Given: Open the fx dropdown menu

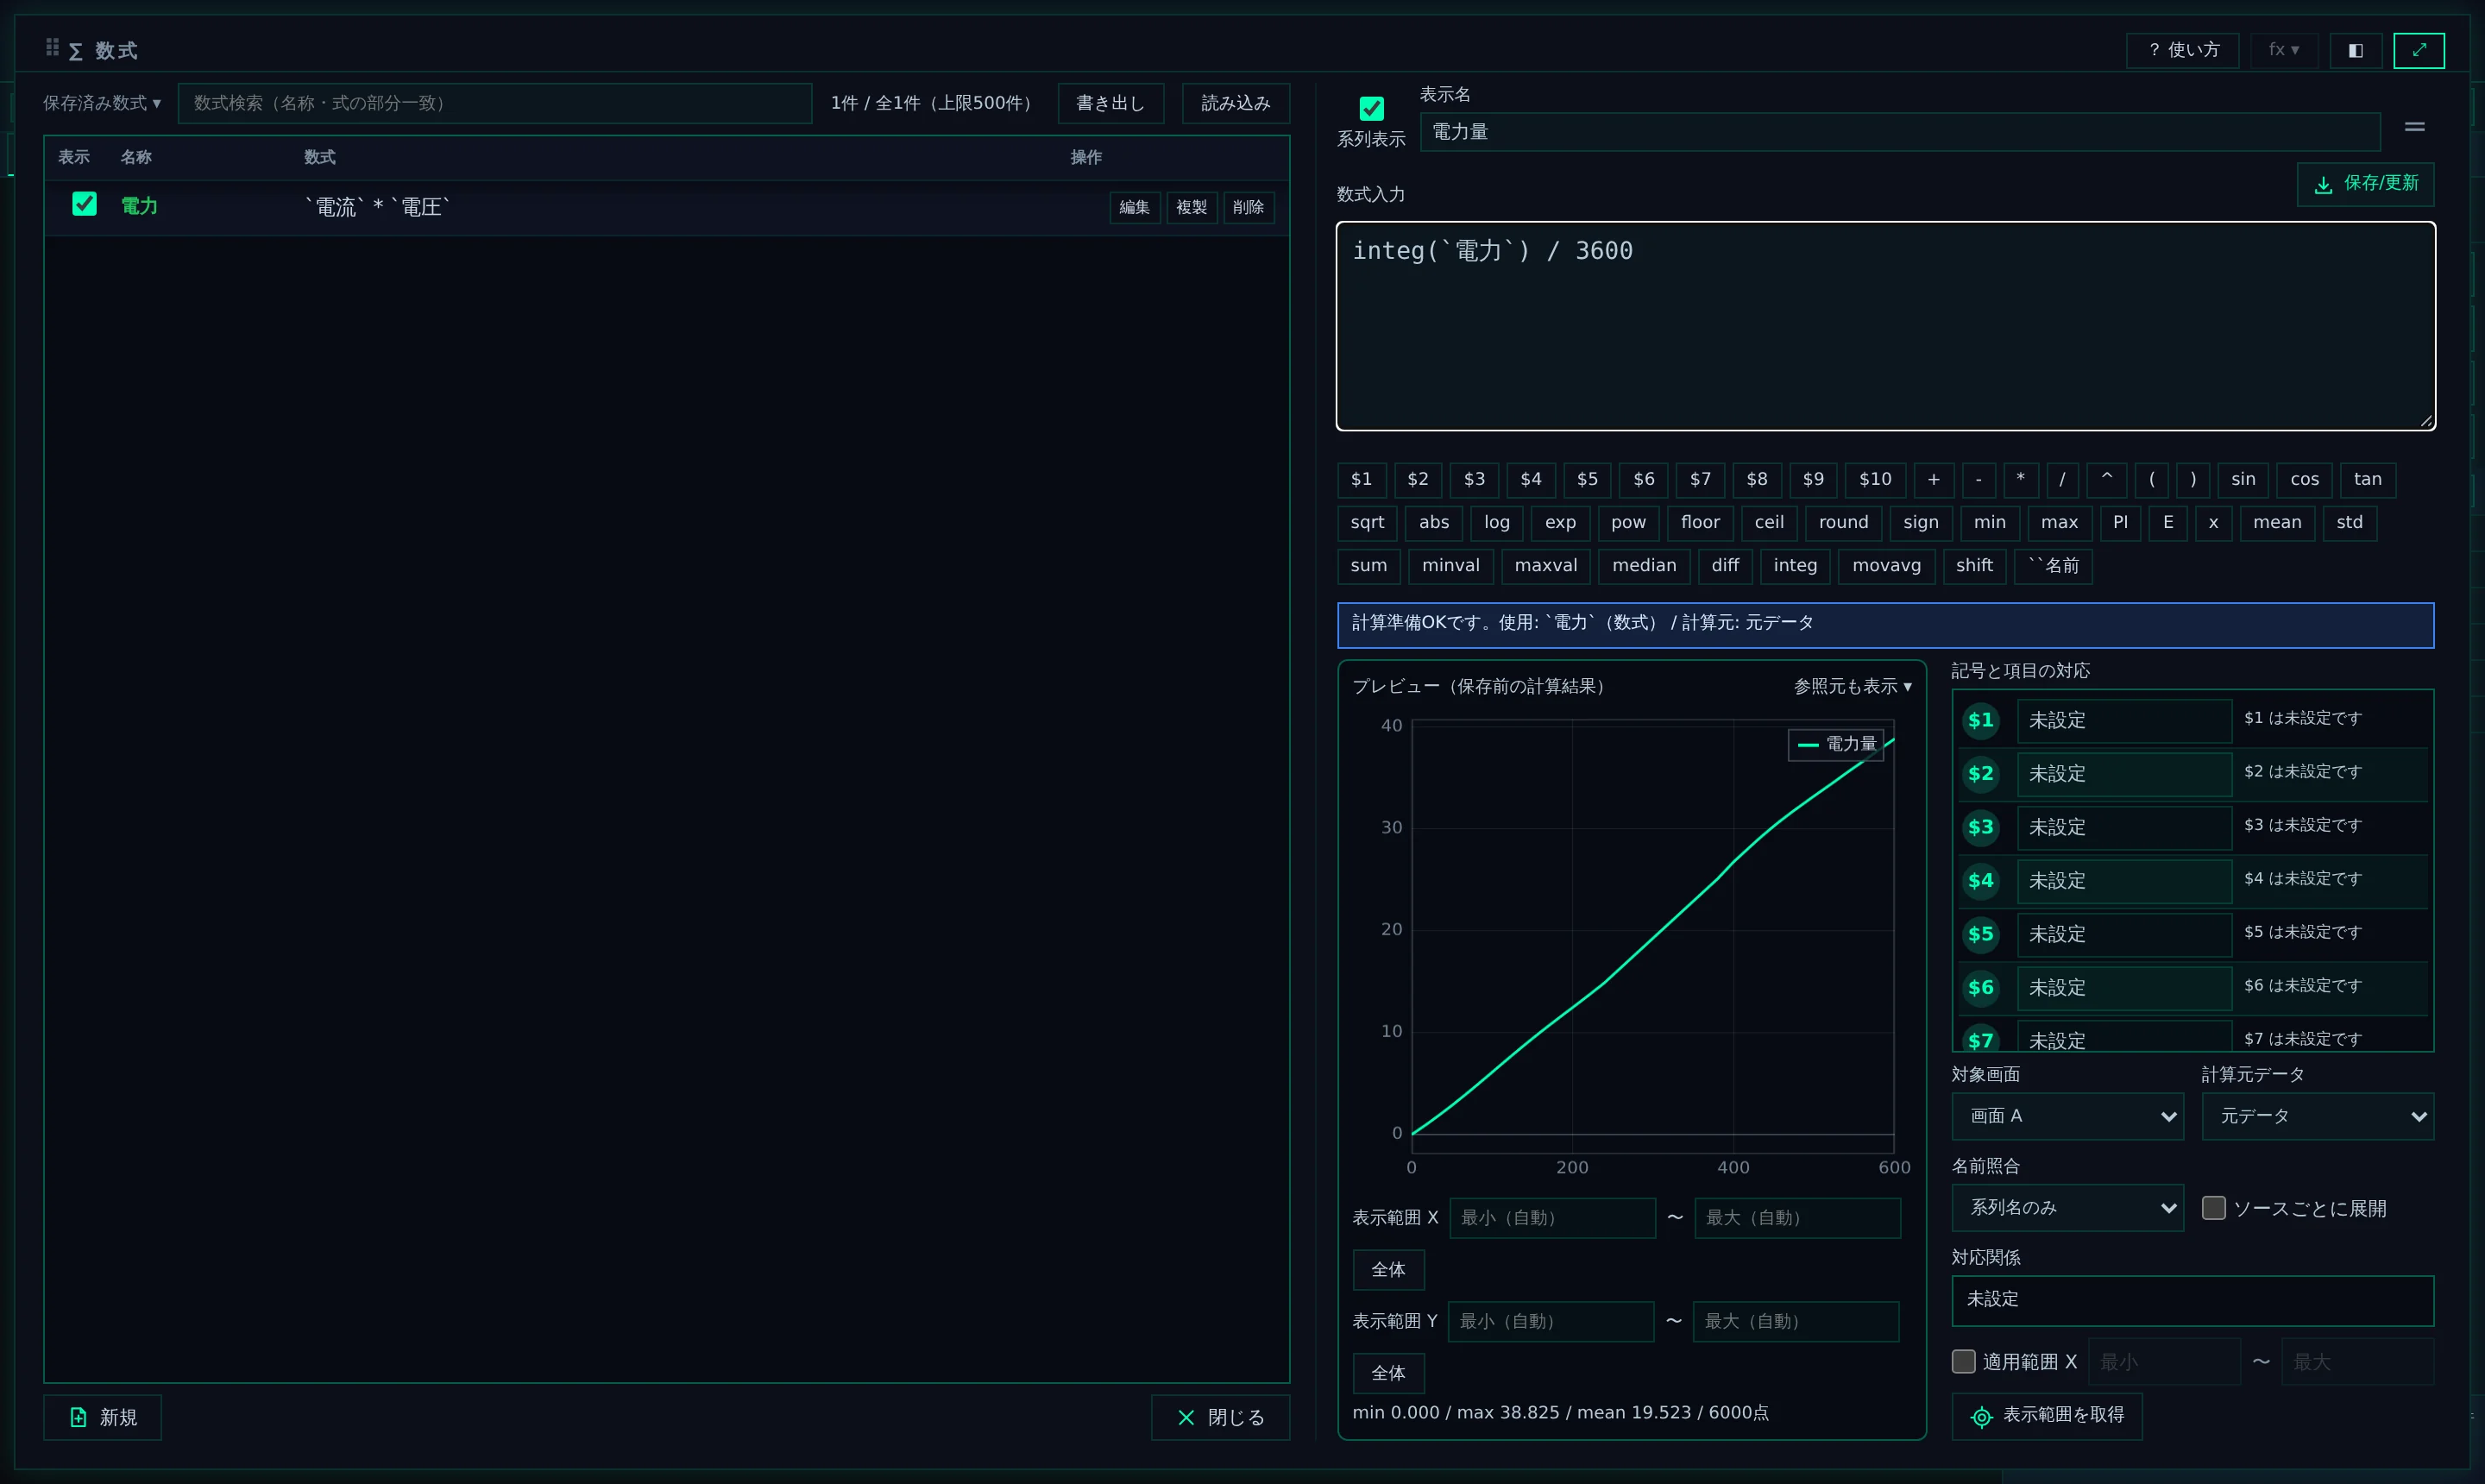Looking at the screenshot, I should [2283, 50].
